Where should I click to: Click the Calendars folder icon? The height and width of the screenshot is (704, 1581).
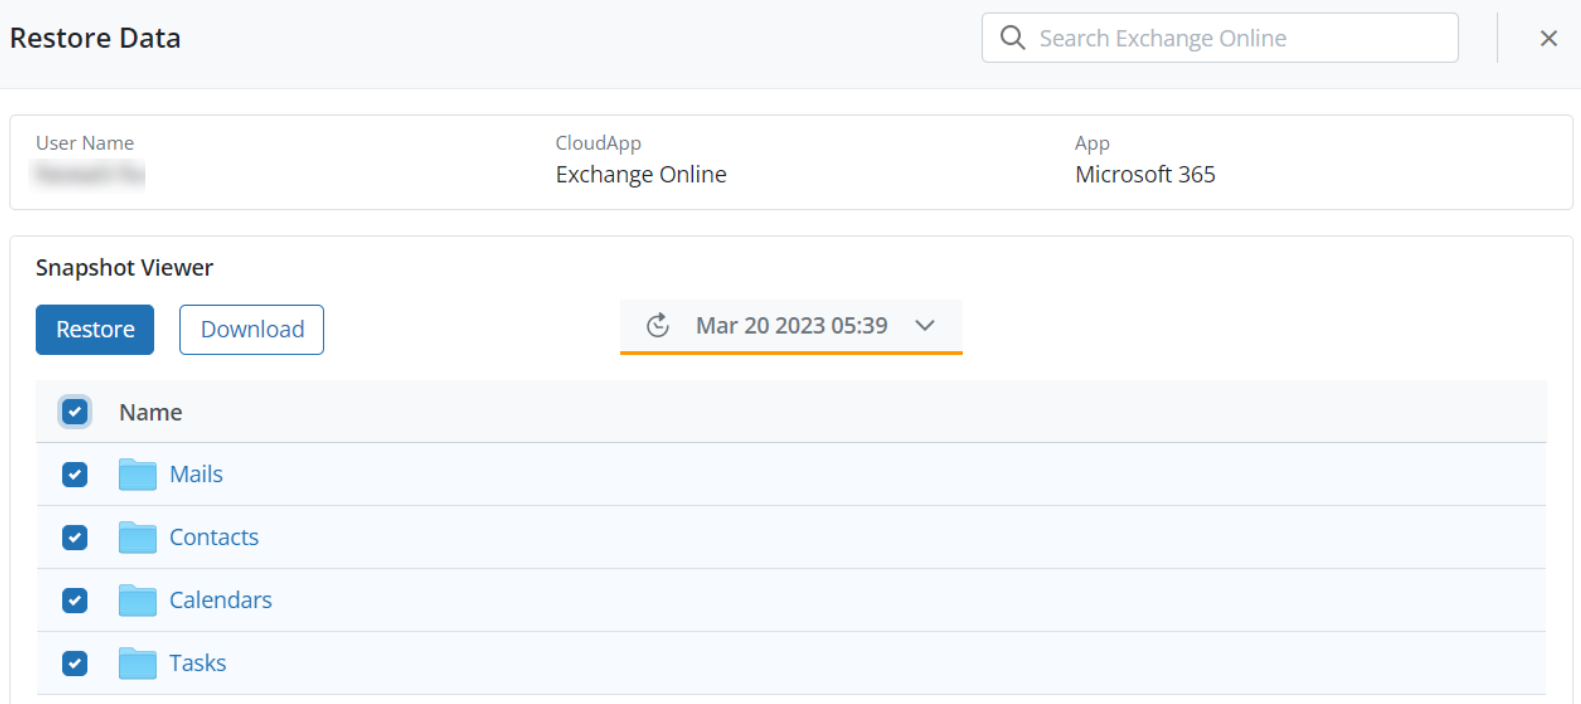(137, 600)
